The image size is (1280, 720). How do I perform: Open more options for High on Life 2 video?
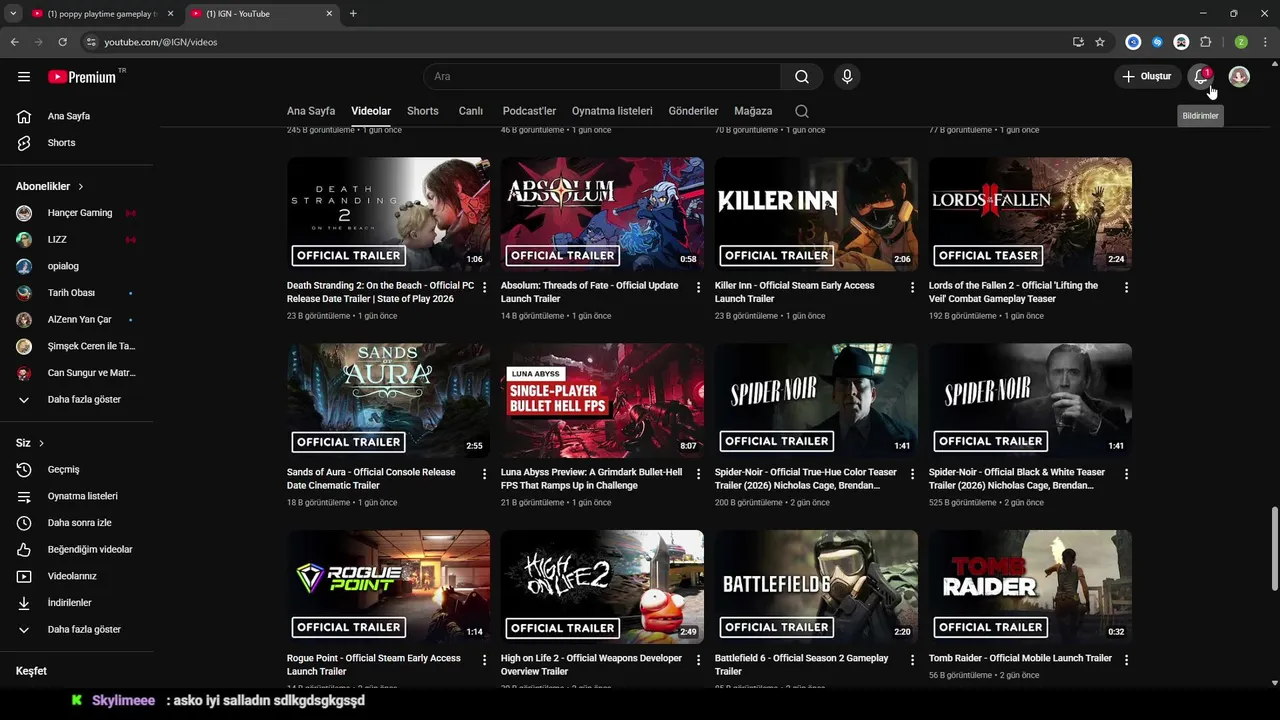[x=699, y=660]
